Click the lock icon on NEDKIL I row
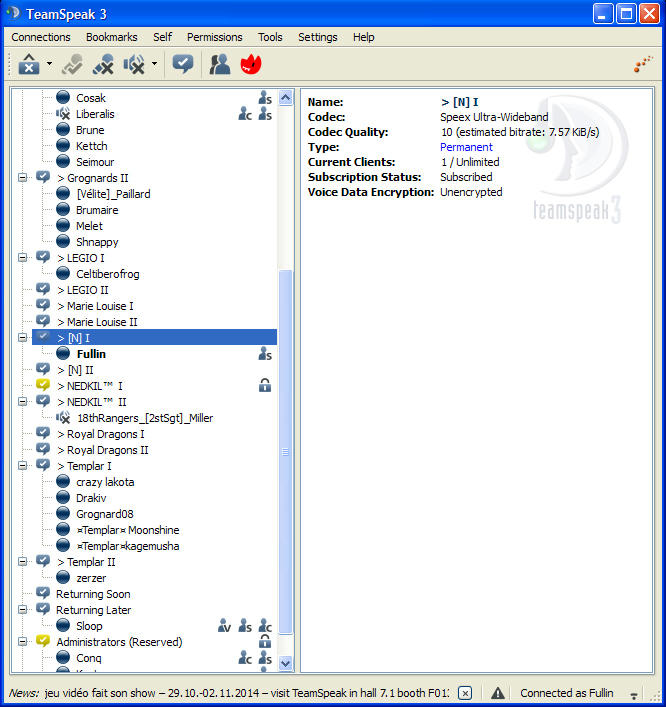Viewport: 666px width, 707px height. [x=265, y=386]
